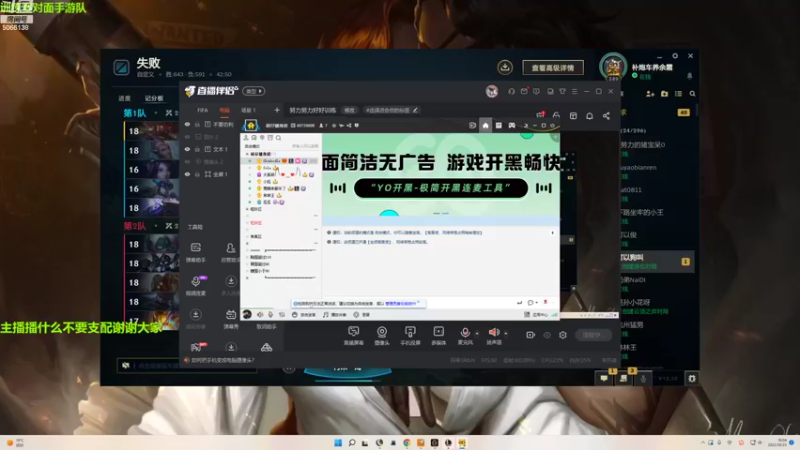Expand speaker options arrow
This screenshot has width=800, height=450.
click(x=506, y=334)
